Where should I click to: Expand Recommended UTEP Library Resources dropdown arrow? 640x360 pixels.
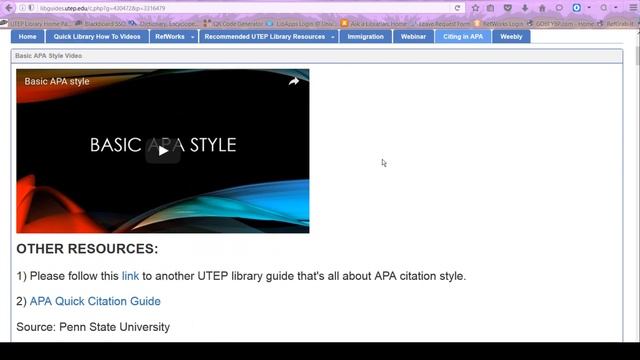[x=333, y=37]
